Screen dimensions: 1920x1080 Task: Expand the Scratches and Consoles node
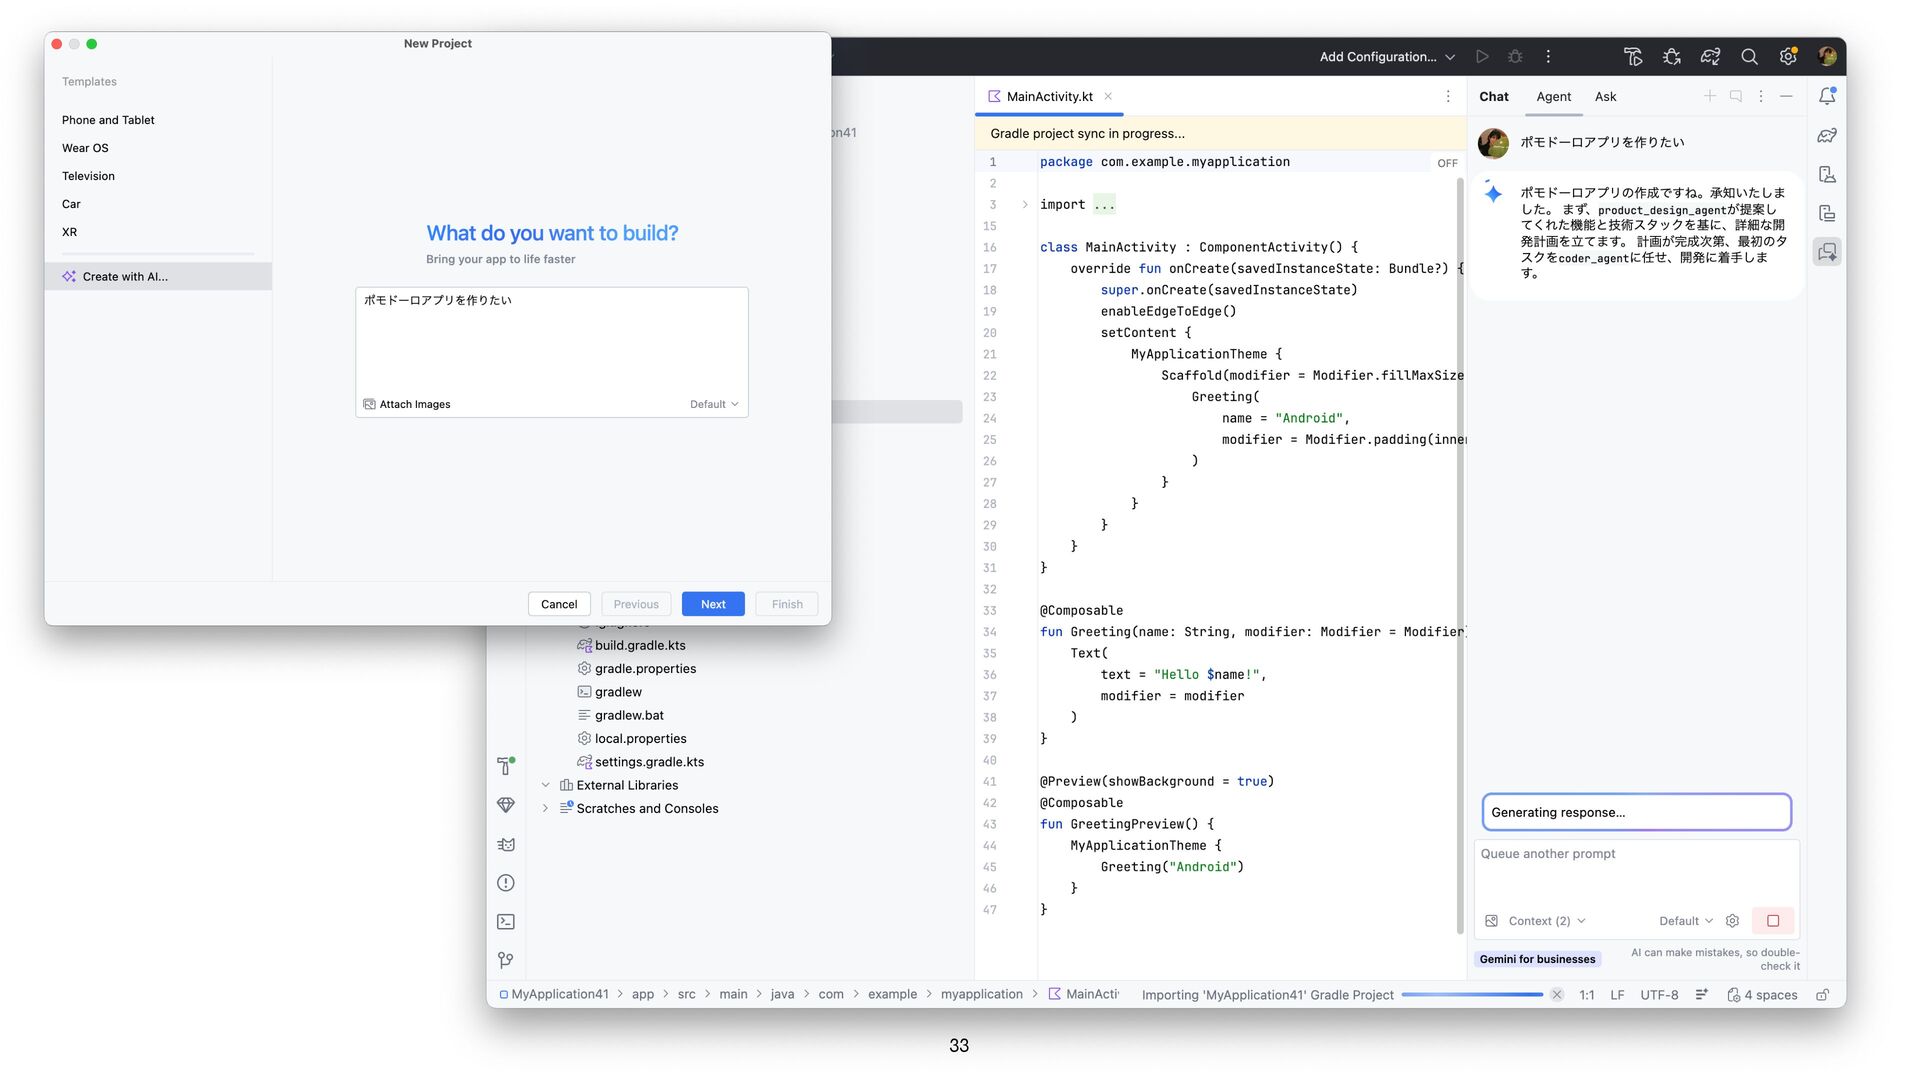545,809
